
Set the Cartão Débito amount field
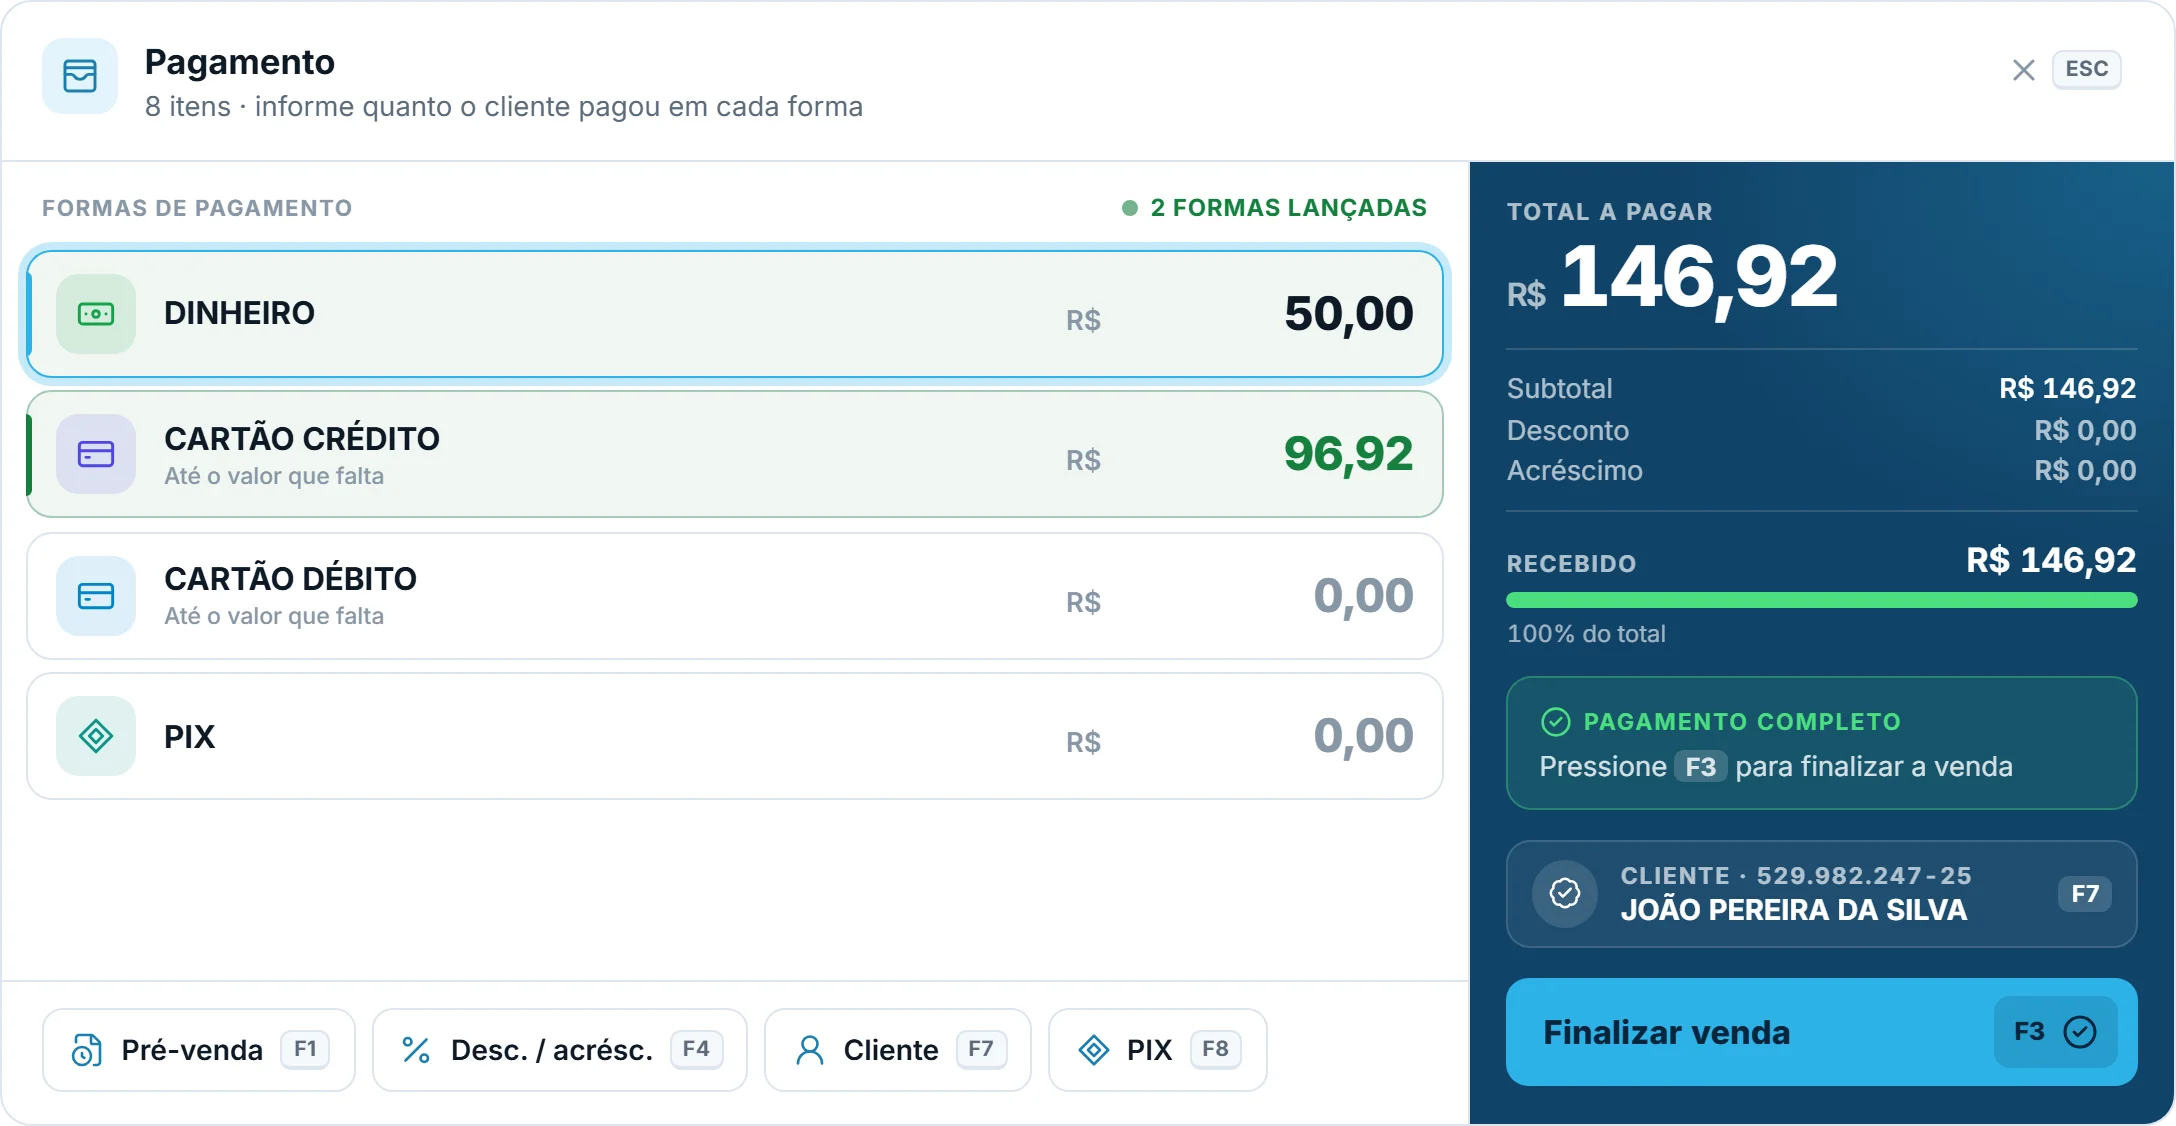1362,596
